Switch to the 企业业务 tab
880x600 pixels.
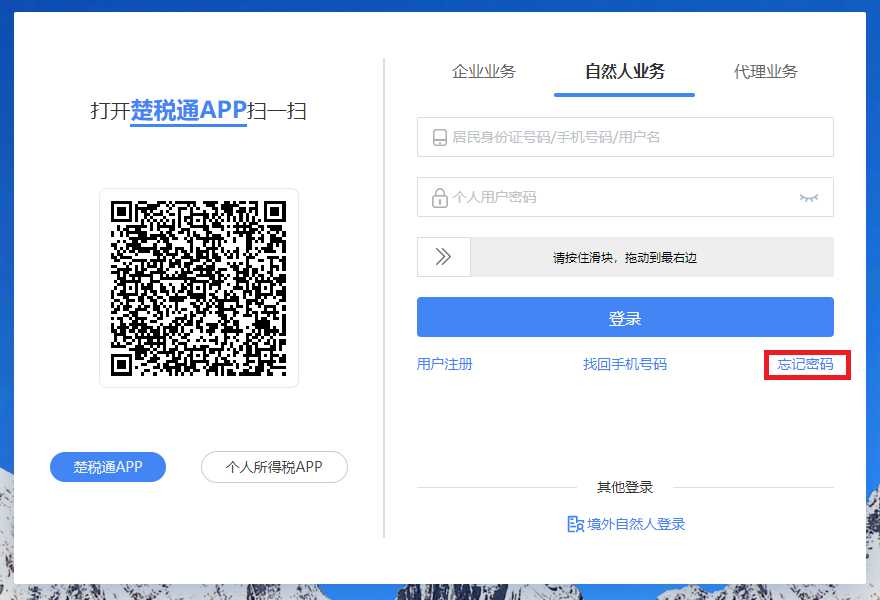[x=483, y=72]
